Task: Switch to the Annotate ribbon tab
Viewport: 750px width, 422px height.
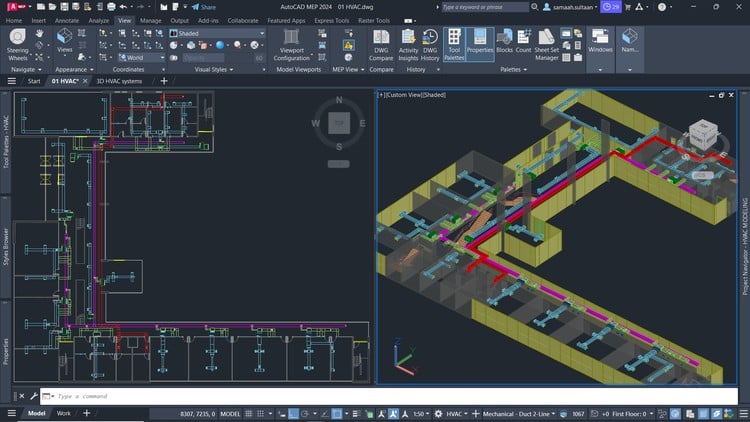Action: pyautogui.click(x=66, y=21)
